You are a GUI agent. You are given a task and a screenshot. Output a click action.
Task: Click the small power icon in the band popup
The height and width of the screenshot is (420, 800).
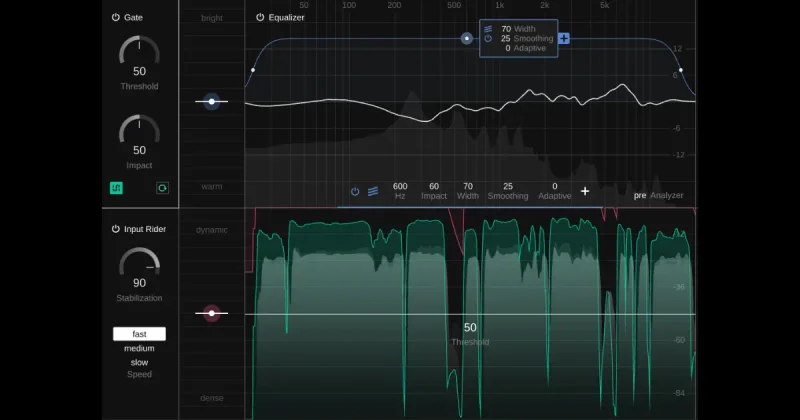(488, 38)
